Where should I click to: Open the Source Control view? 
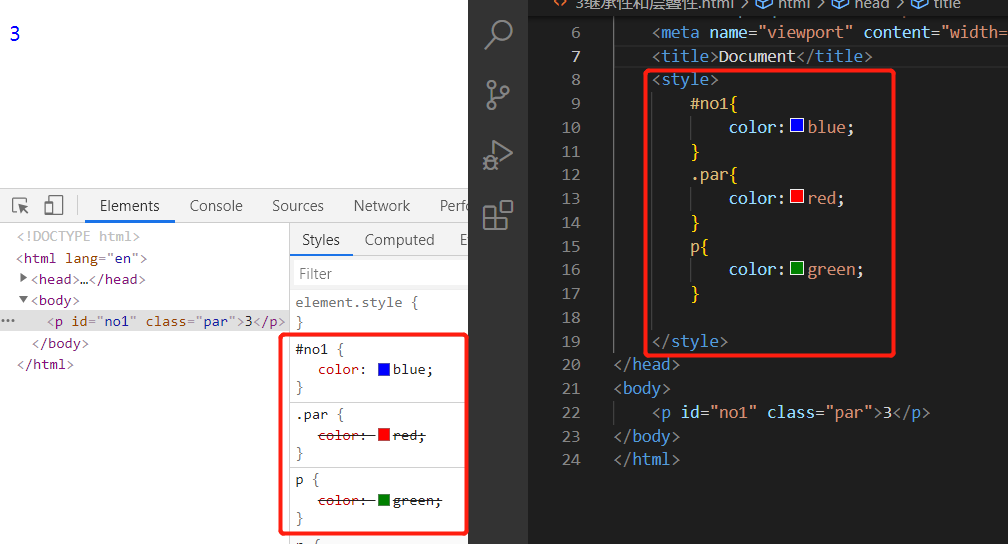[498, 95]
